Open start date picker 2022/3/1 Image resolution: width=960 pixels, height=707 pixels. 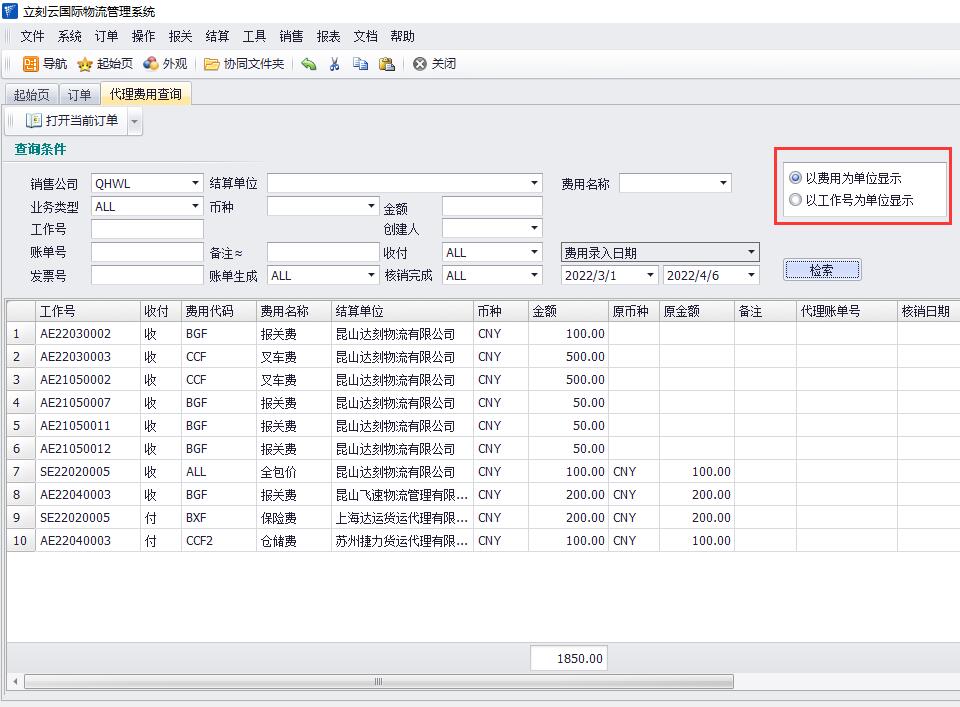click(x=650, y=275)
